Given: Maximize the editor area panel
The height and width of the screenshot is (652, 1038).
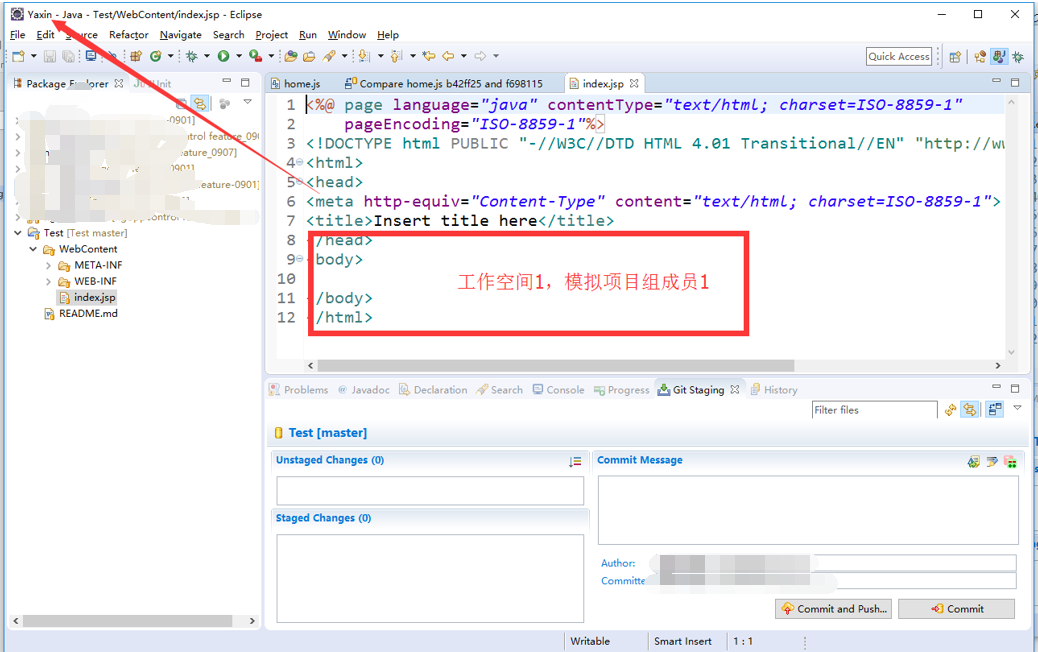Looking at the screenshot, I should (x=1015, y=82).
